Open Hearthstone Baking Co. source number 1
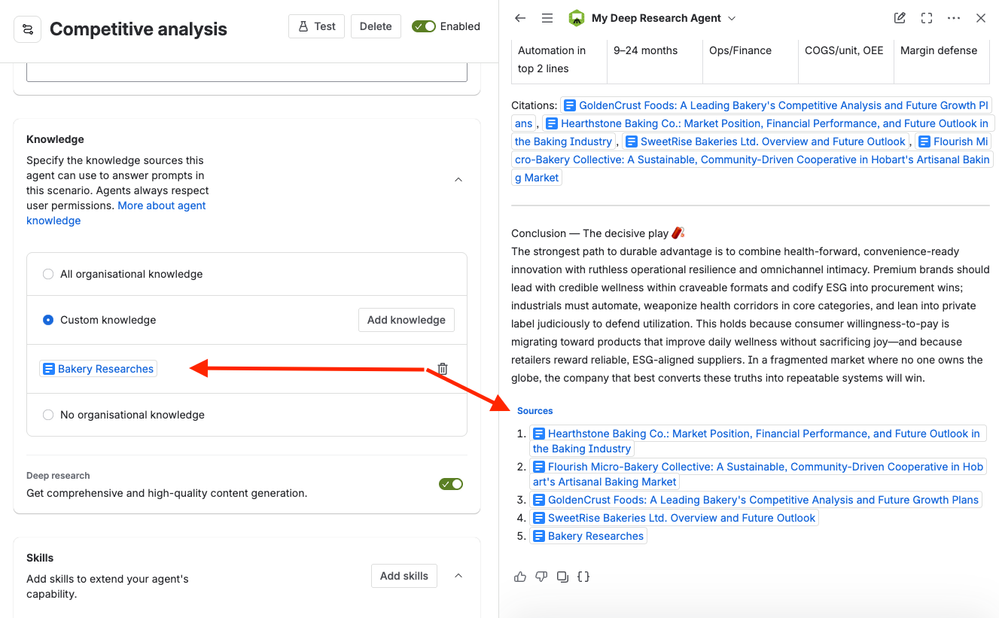The width and height of the screenshot is (999, 618). [758, 441]
